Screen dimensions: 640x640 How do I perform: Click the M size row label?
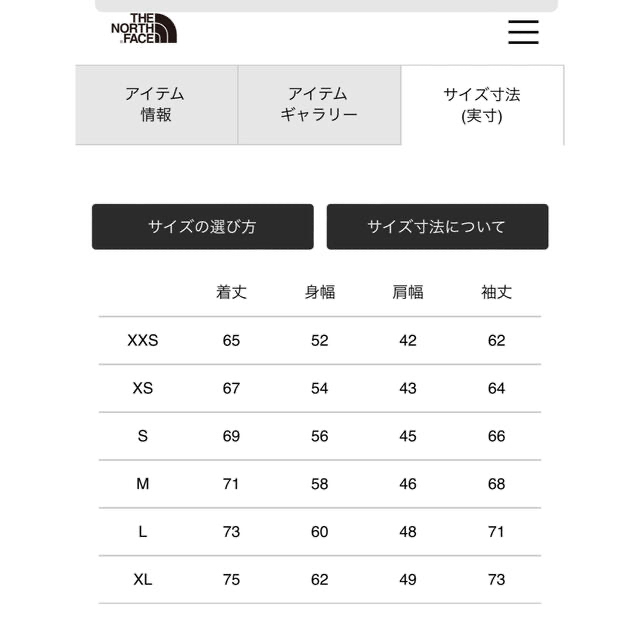(143, 484)
